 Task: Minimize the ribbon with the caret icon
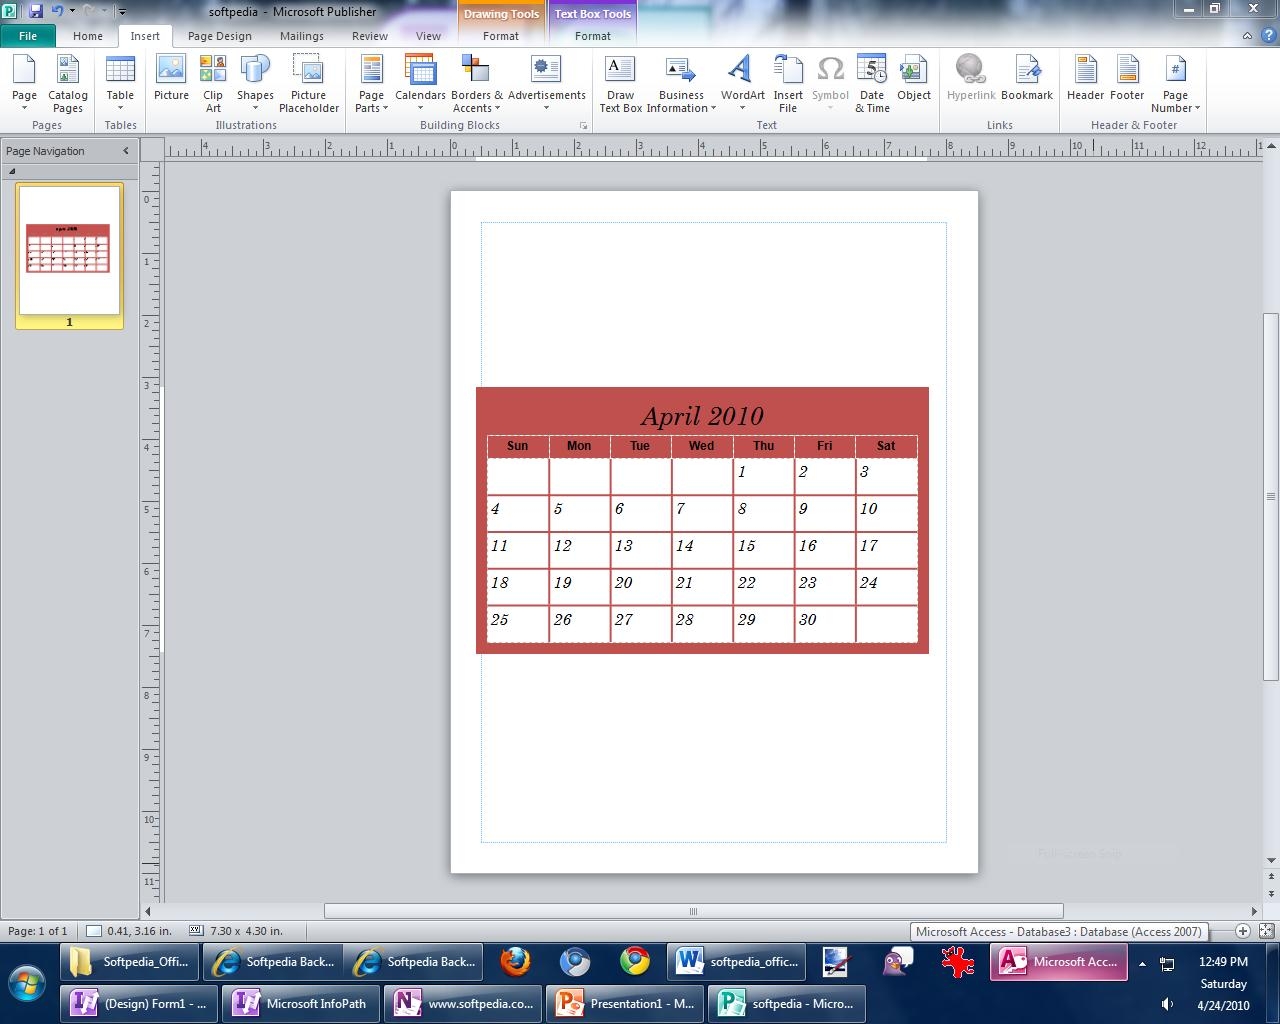[x=1247, y=36]
